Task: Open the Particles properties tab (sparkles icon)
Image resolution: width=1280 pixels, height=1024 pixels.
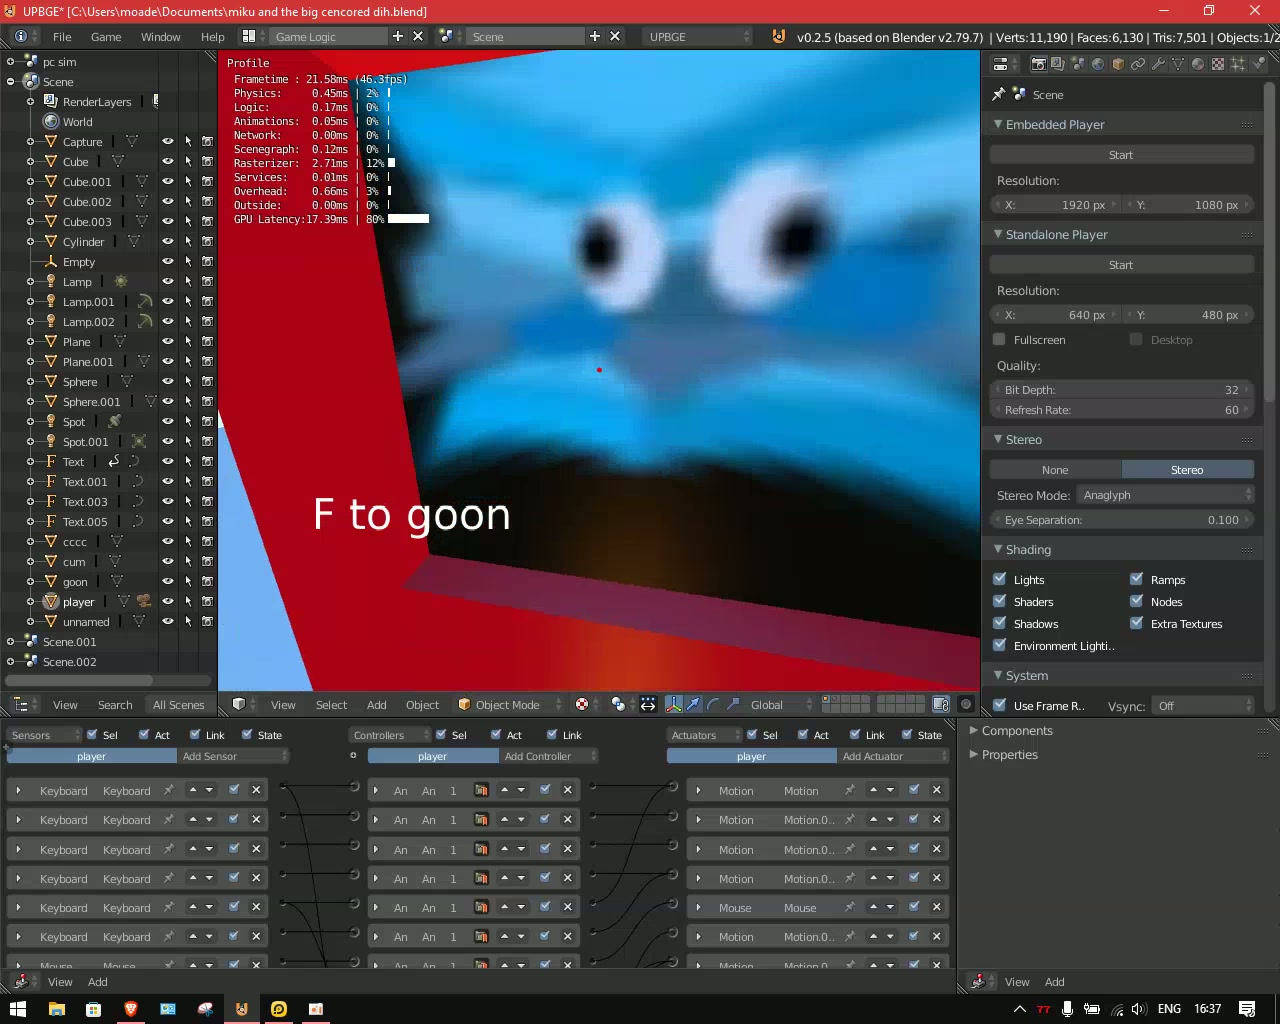Action: coord(1238,64)
